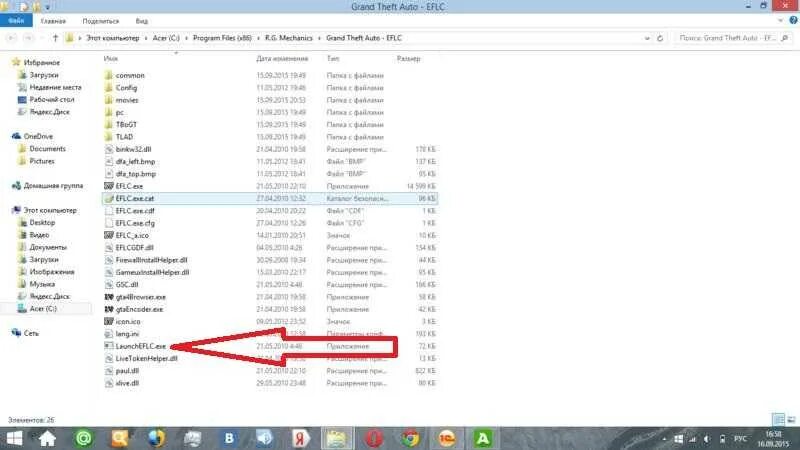
Task: Select the EFLC_a.ico icon file
Action: pyautogui.click(x=109, y=235)
